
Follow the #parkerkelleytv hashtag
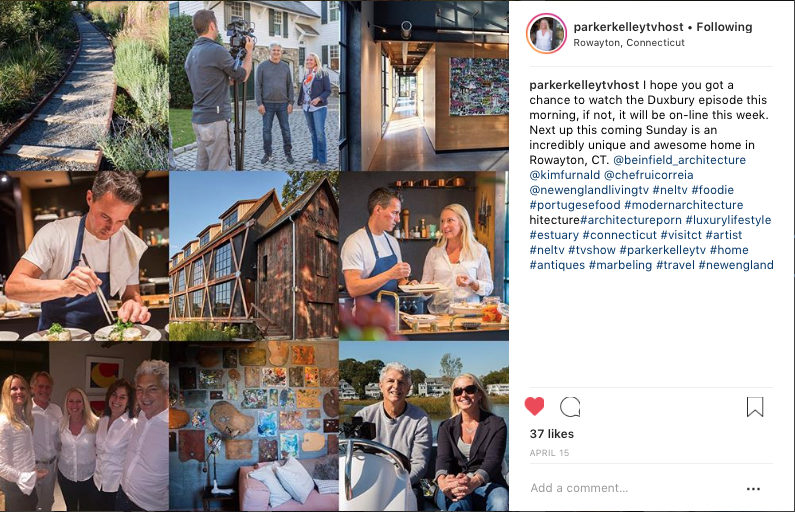click(663, 250)
